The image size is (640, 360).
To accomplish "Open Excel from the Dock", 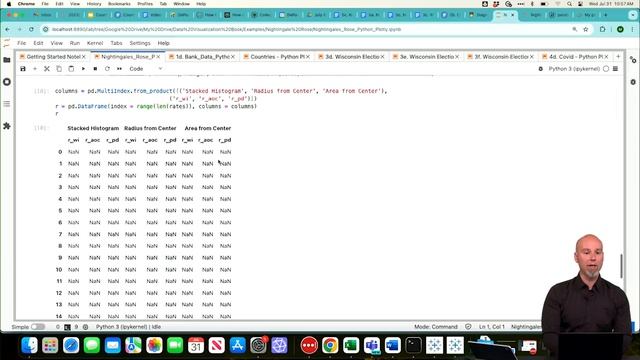I will pos(351,346).
